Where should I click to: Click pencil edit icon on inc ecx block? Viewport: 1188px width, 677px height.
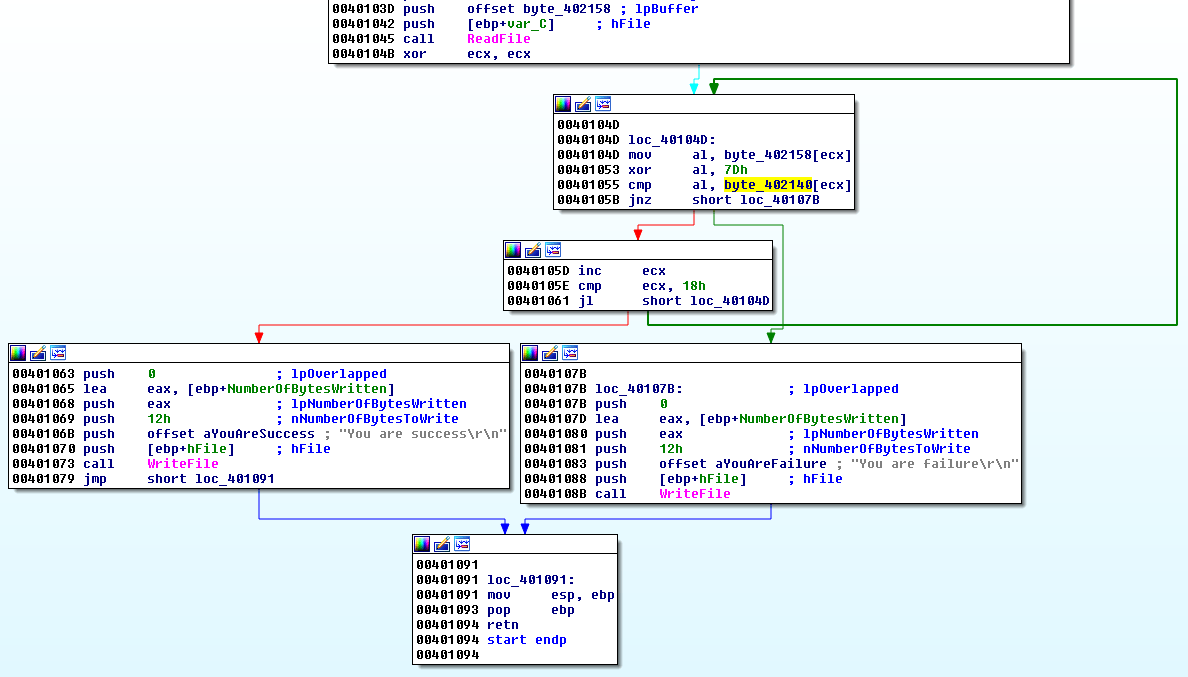(533, 250)
